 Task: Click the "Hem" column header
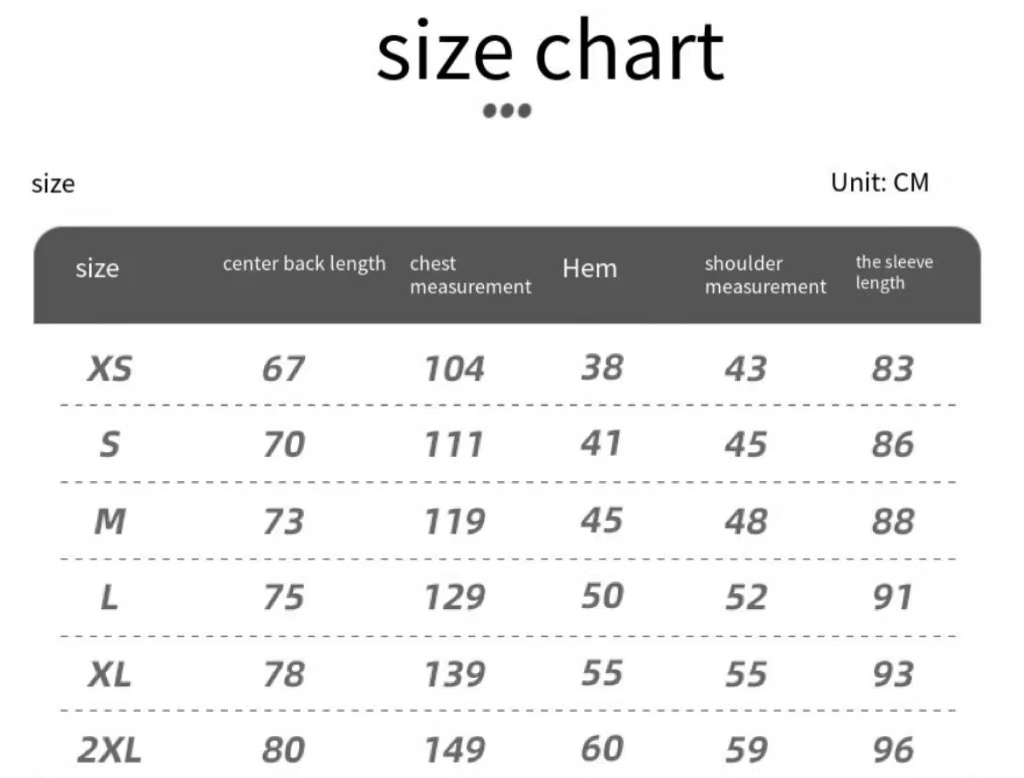coord(589,268)
